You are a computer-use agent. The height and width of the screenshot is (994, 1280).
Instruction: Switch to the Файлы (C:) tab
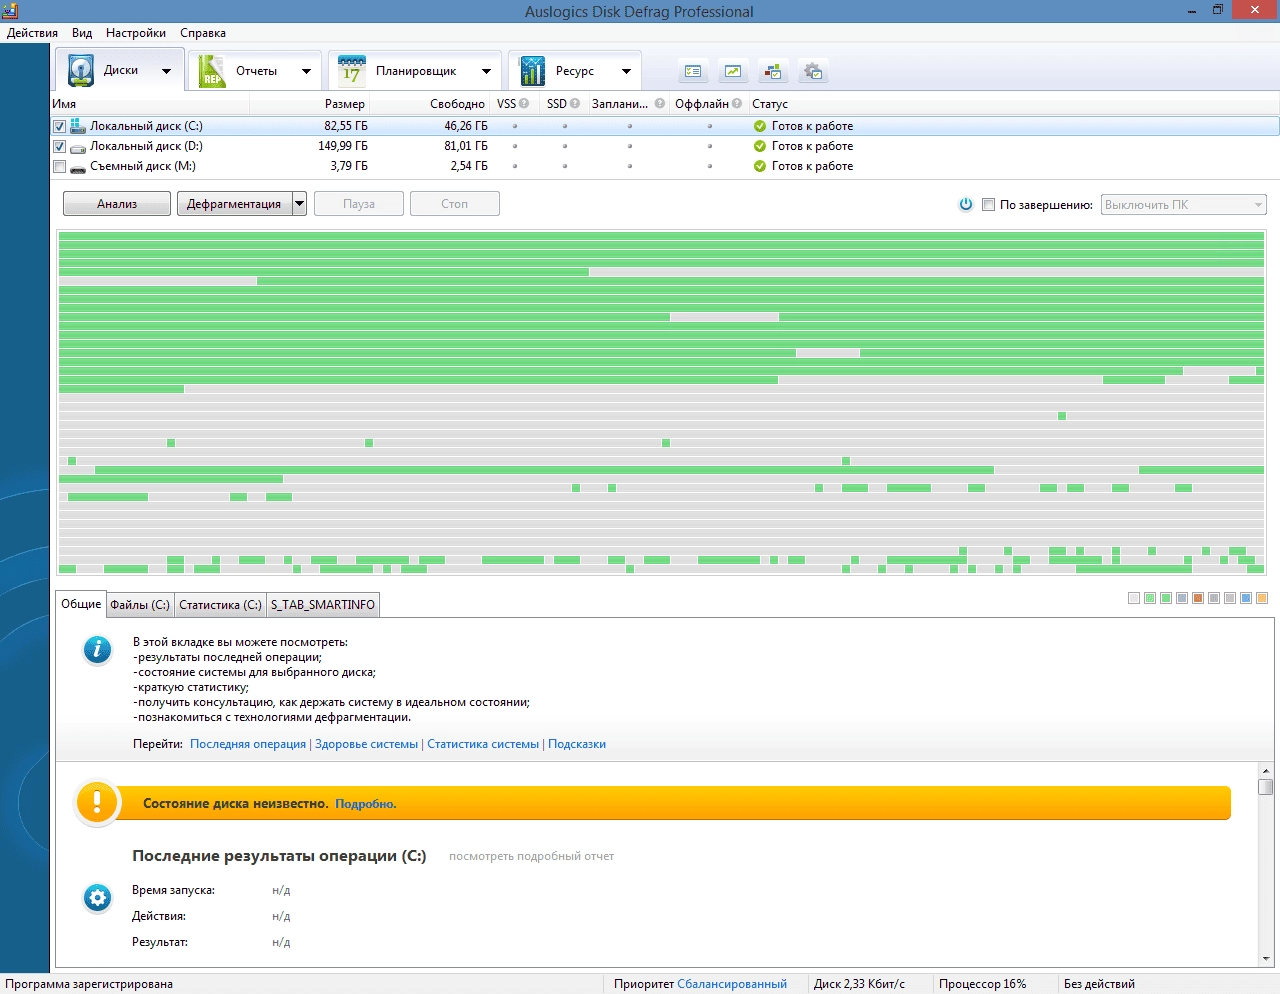140,605
